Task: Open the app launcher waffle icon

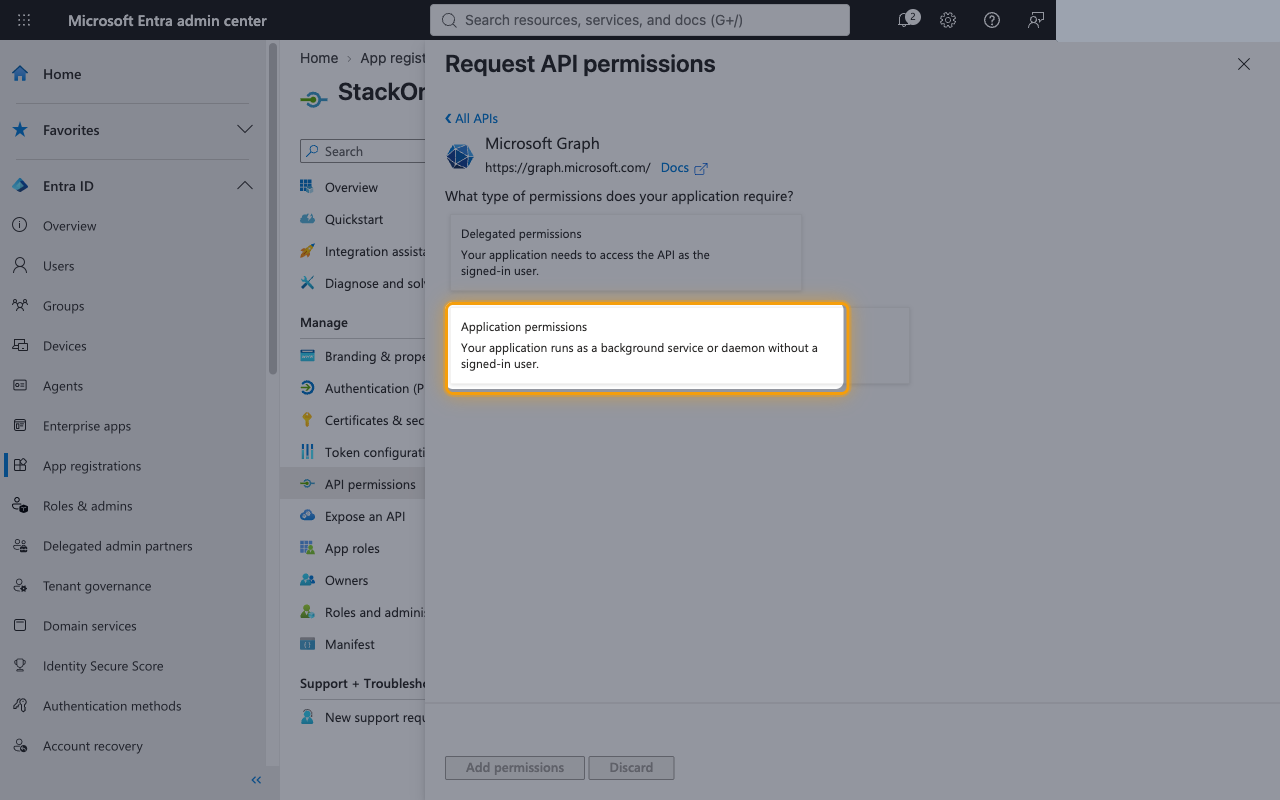Action: click(24, 20)
